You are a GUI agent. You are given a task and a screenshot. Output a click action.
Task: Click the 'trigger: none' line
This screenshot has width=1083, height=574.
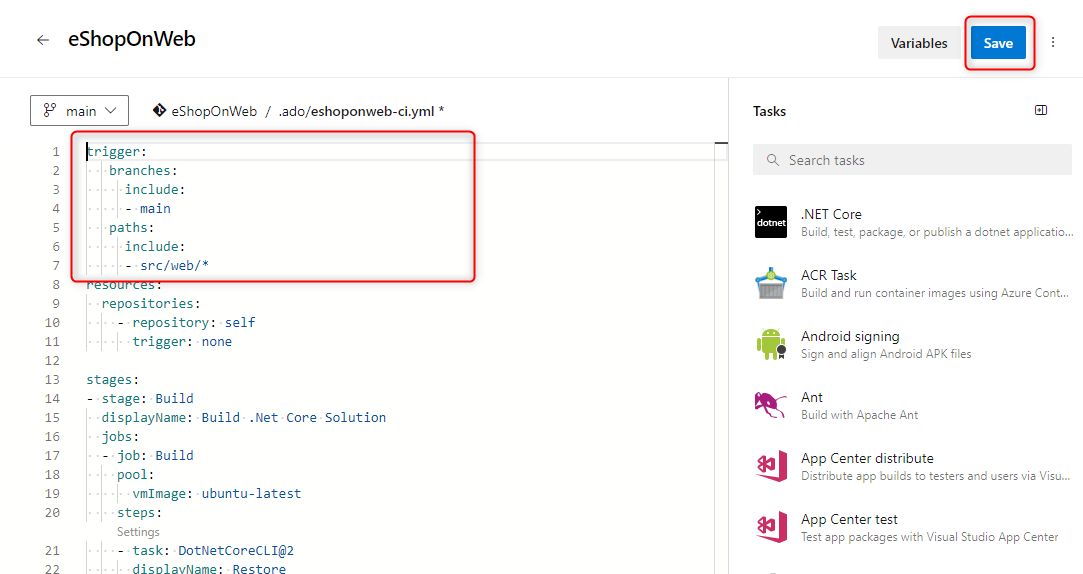(182, 341)
